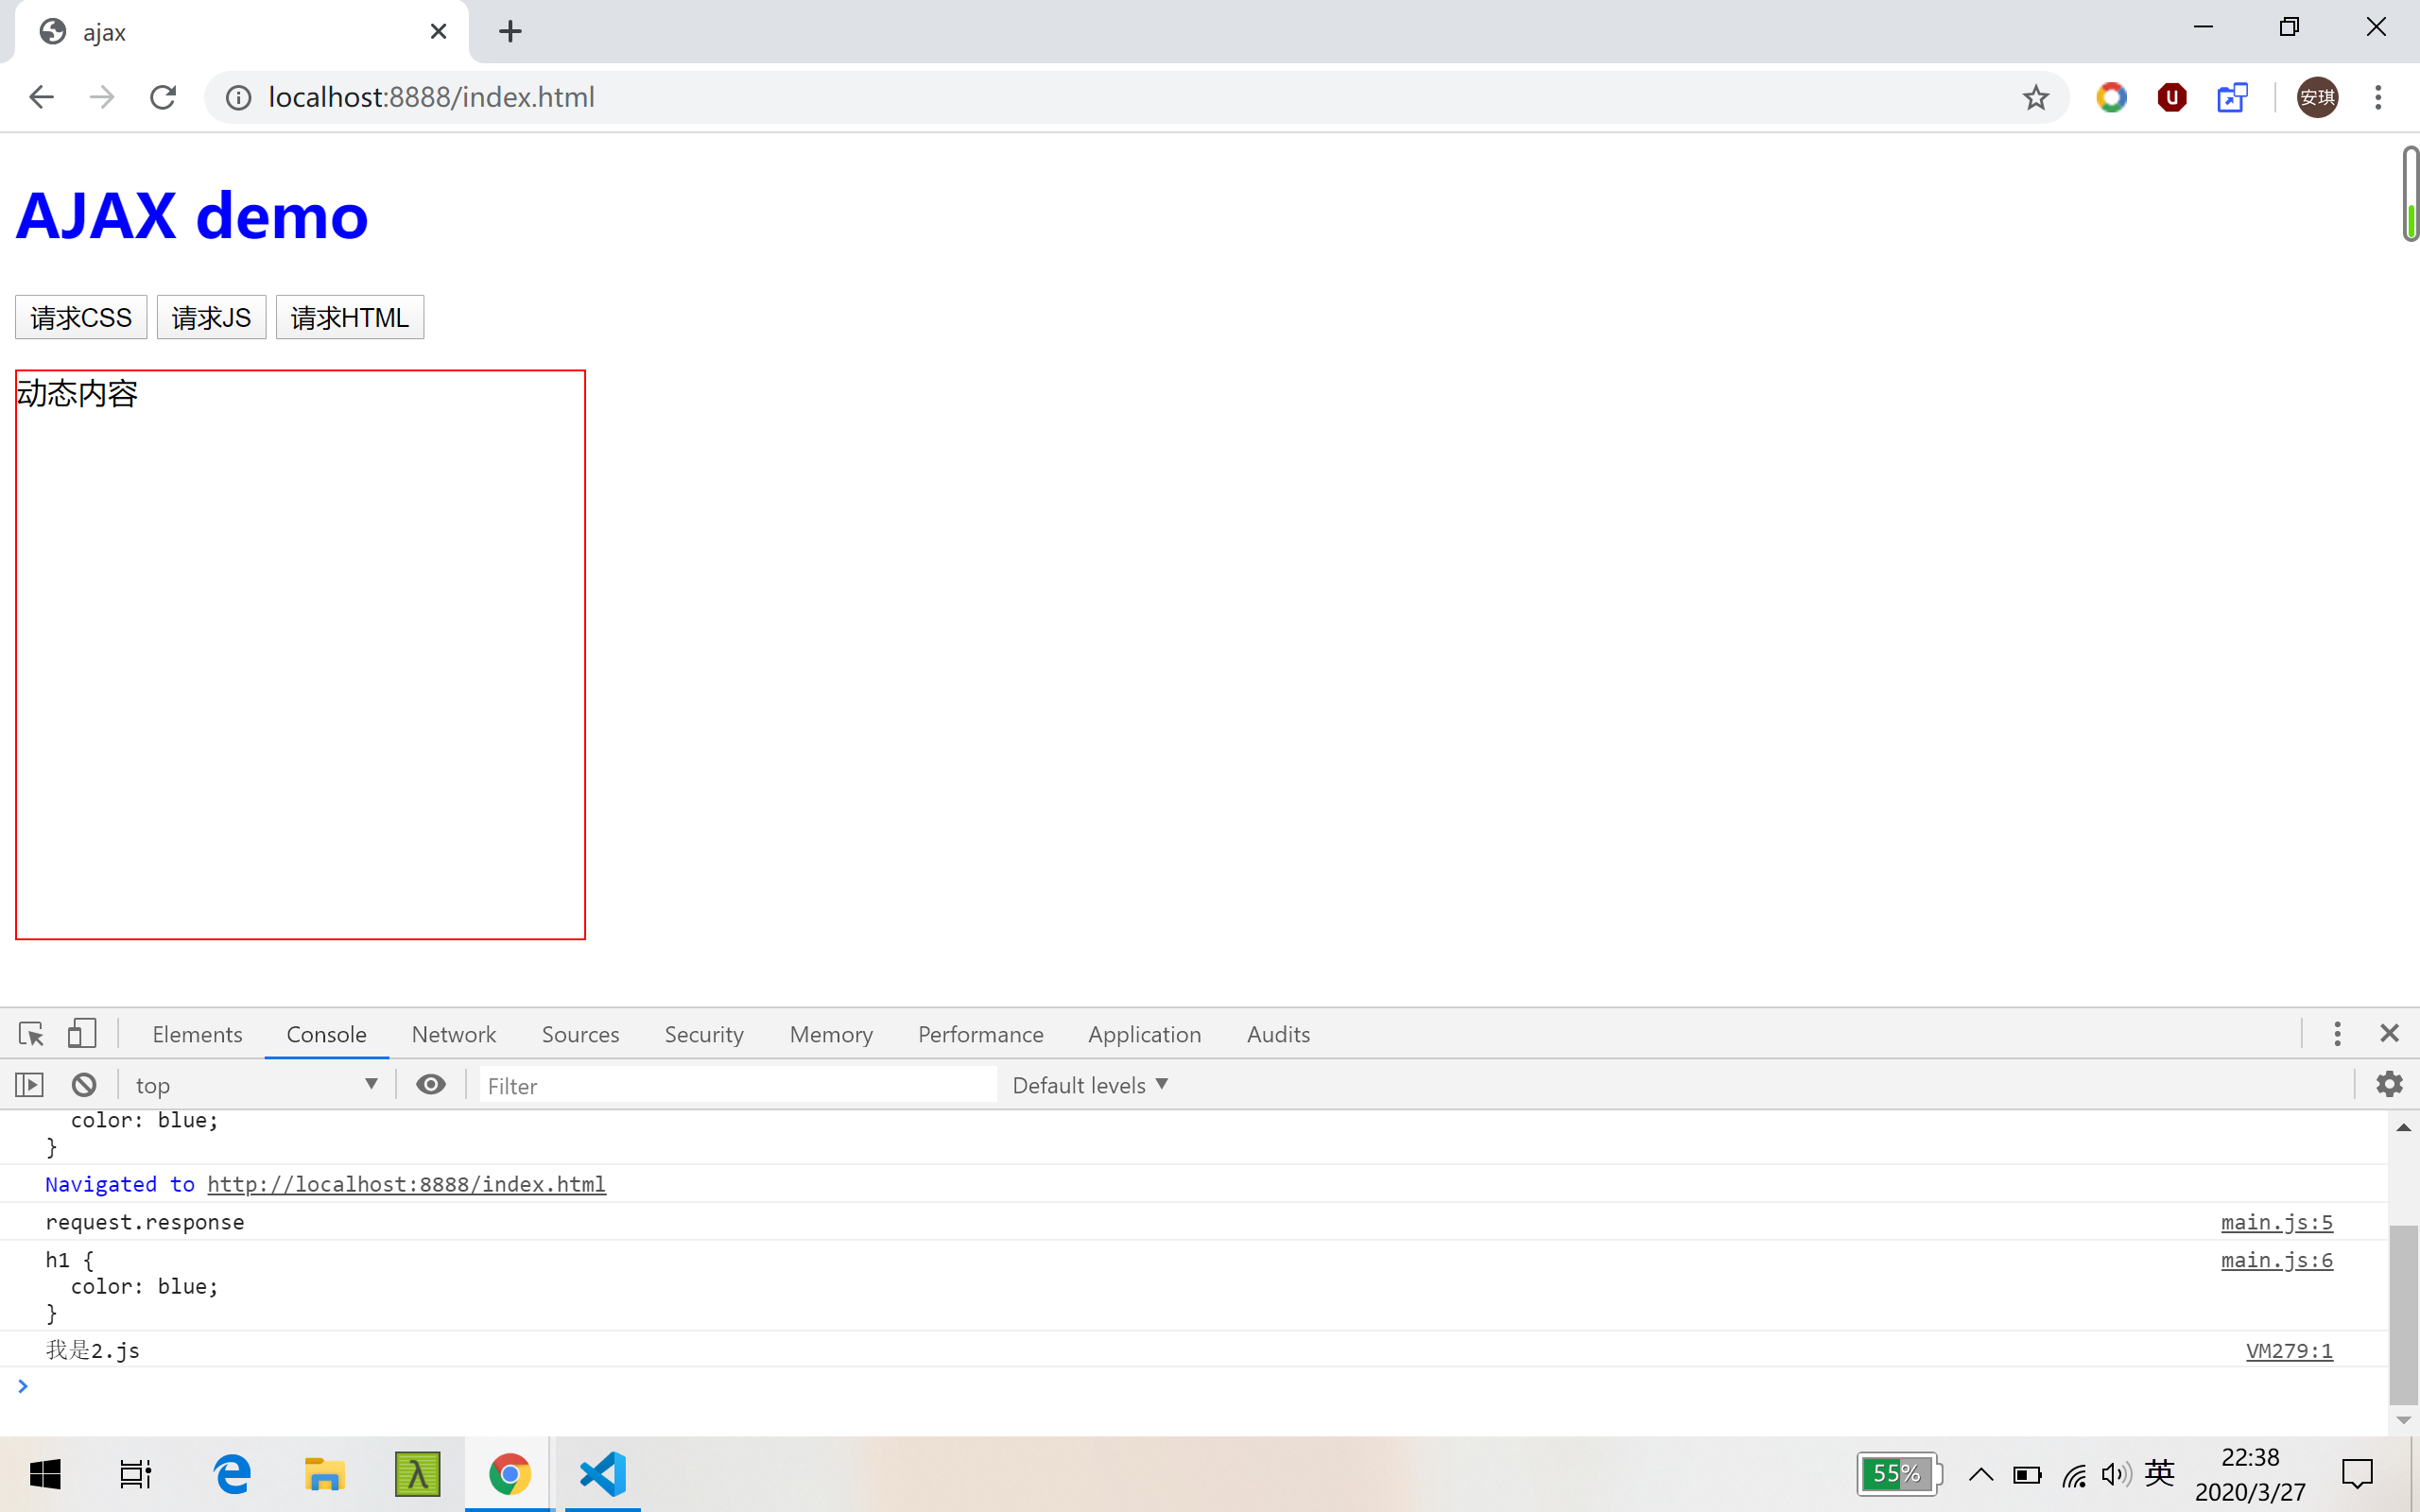Viewport: 2420px width, 1512px height.
Task: Toggle the device toolbar icon
Action: point(82,1033)
